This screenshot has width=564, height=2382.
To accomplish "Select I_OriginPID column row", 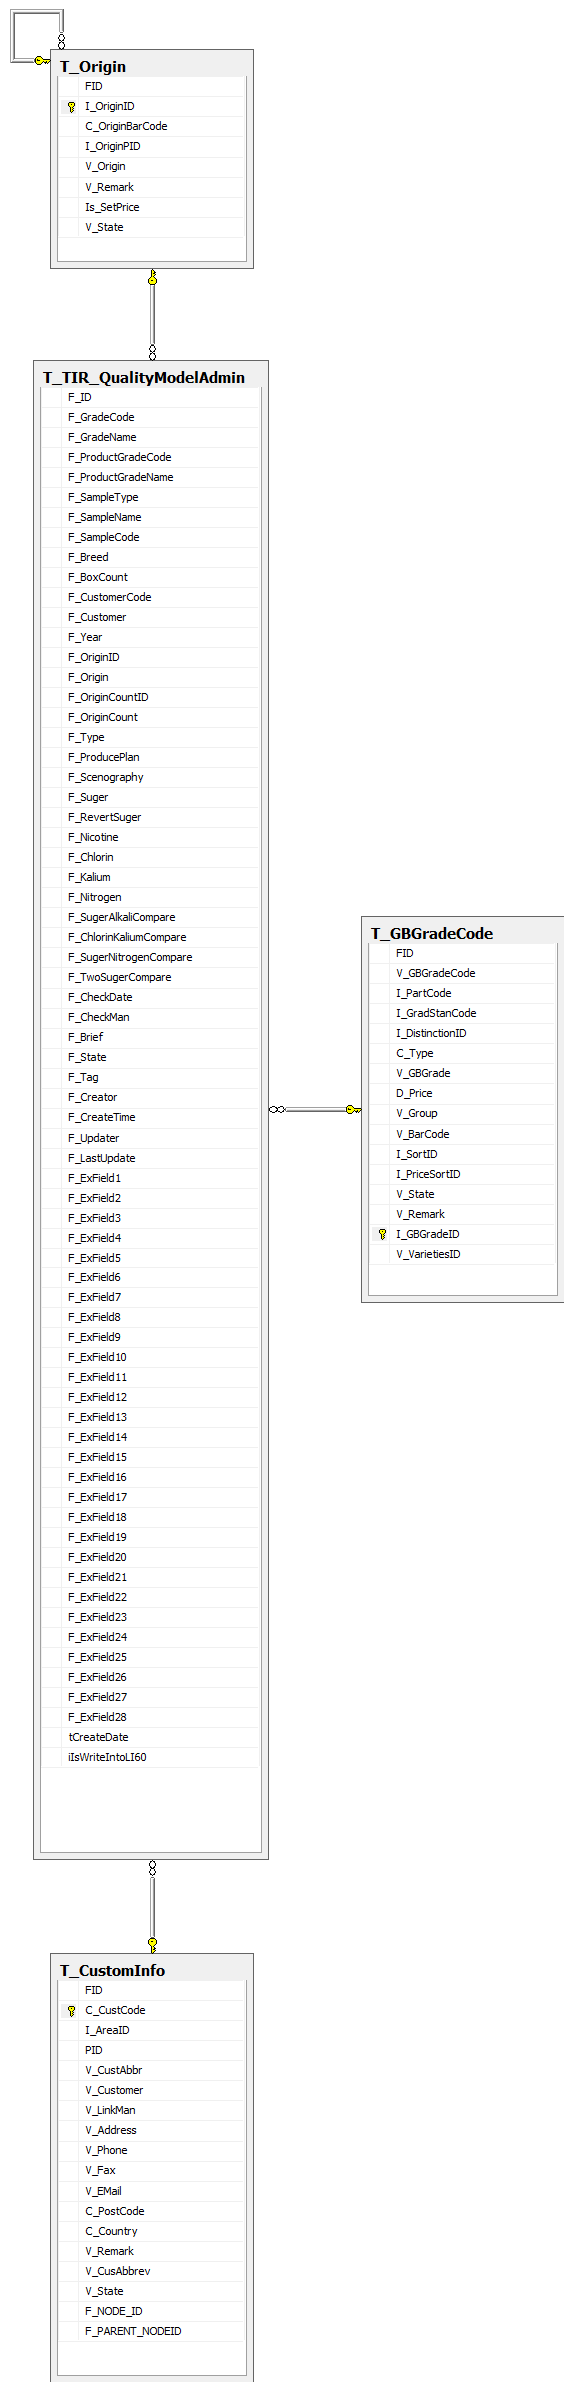I will (150, 147).
